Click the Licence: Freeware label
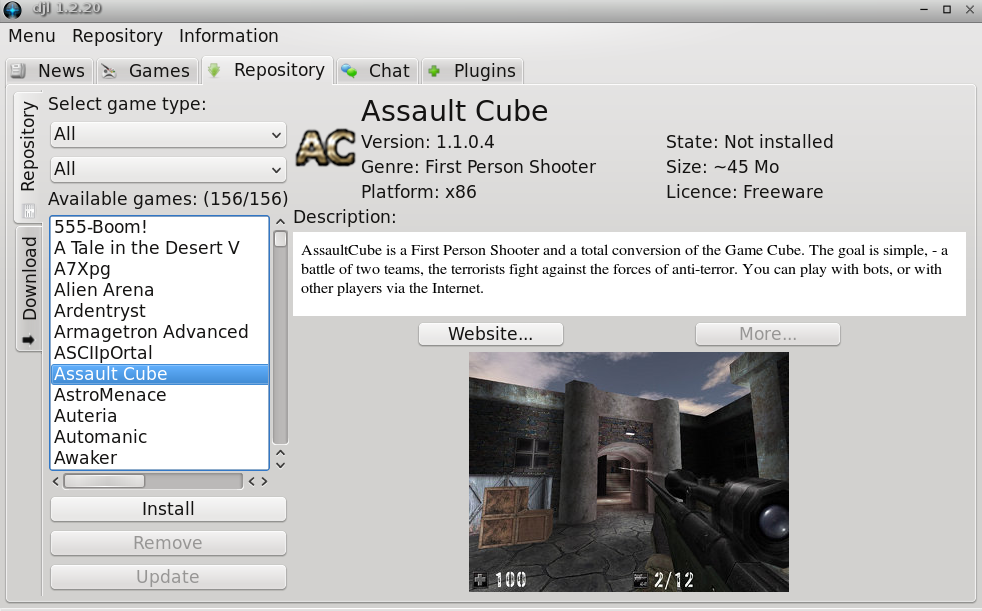This screenshot has height=611, width=982. (745, 192)
